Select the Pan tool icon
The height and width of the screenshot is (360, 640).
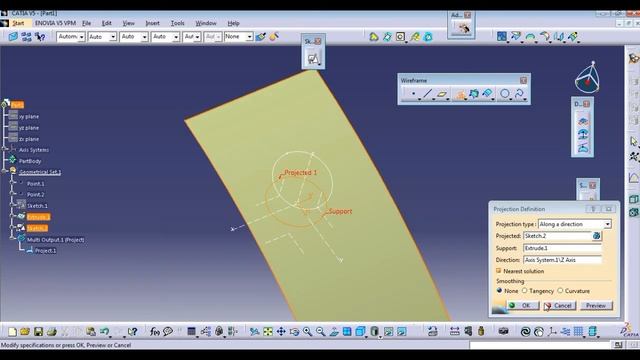coord(281,331)
